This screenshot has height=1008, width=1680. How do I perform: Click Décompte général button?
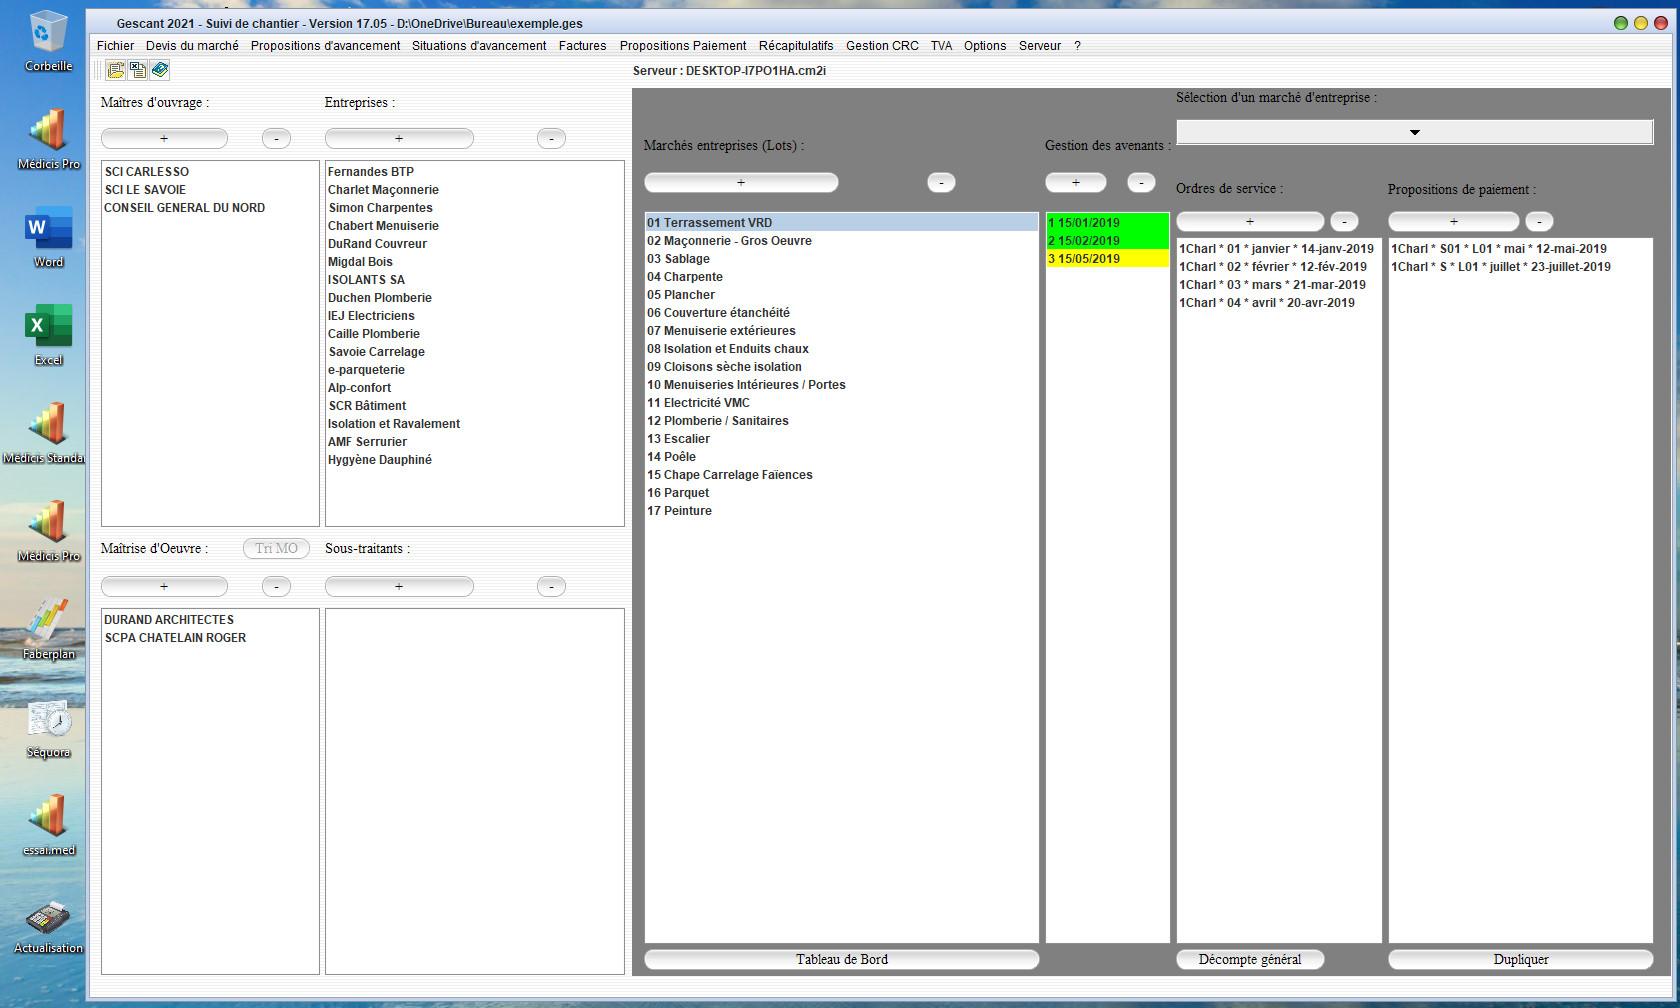pos(1250,959)
